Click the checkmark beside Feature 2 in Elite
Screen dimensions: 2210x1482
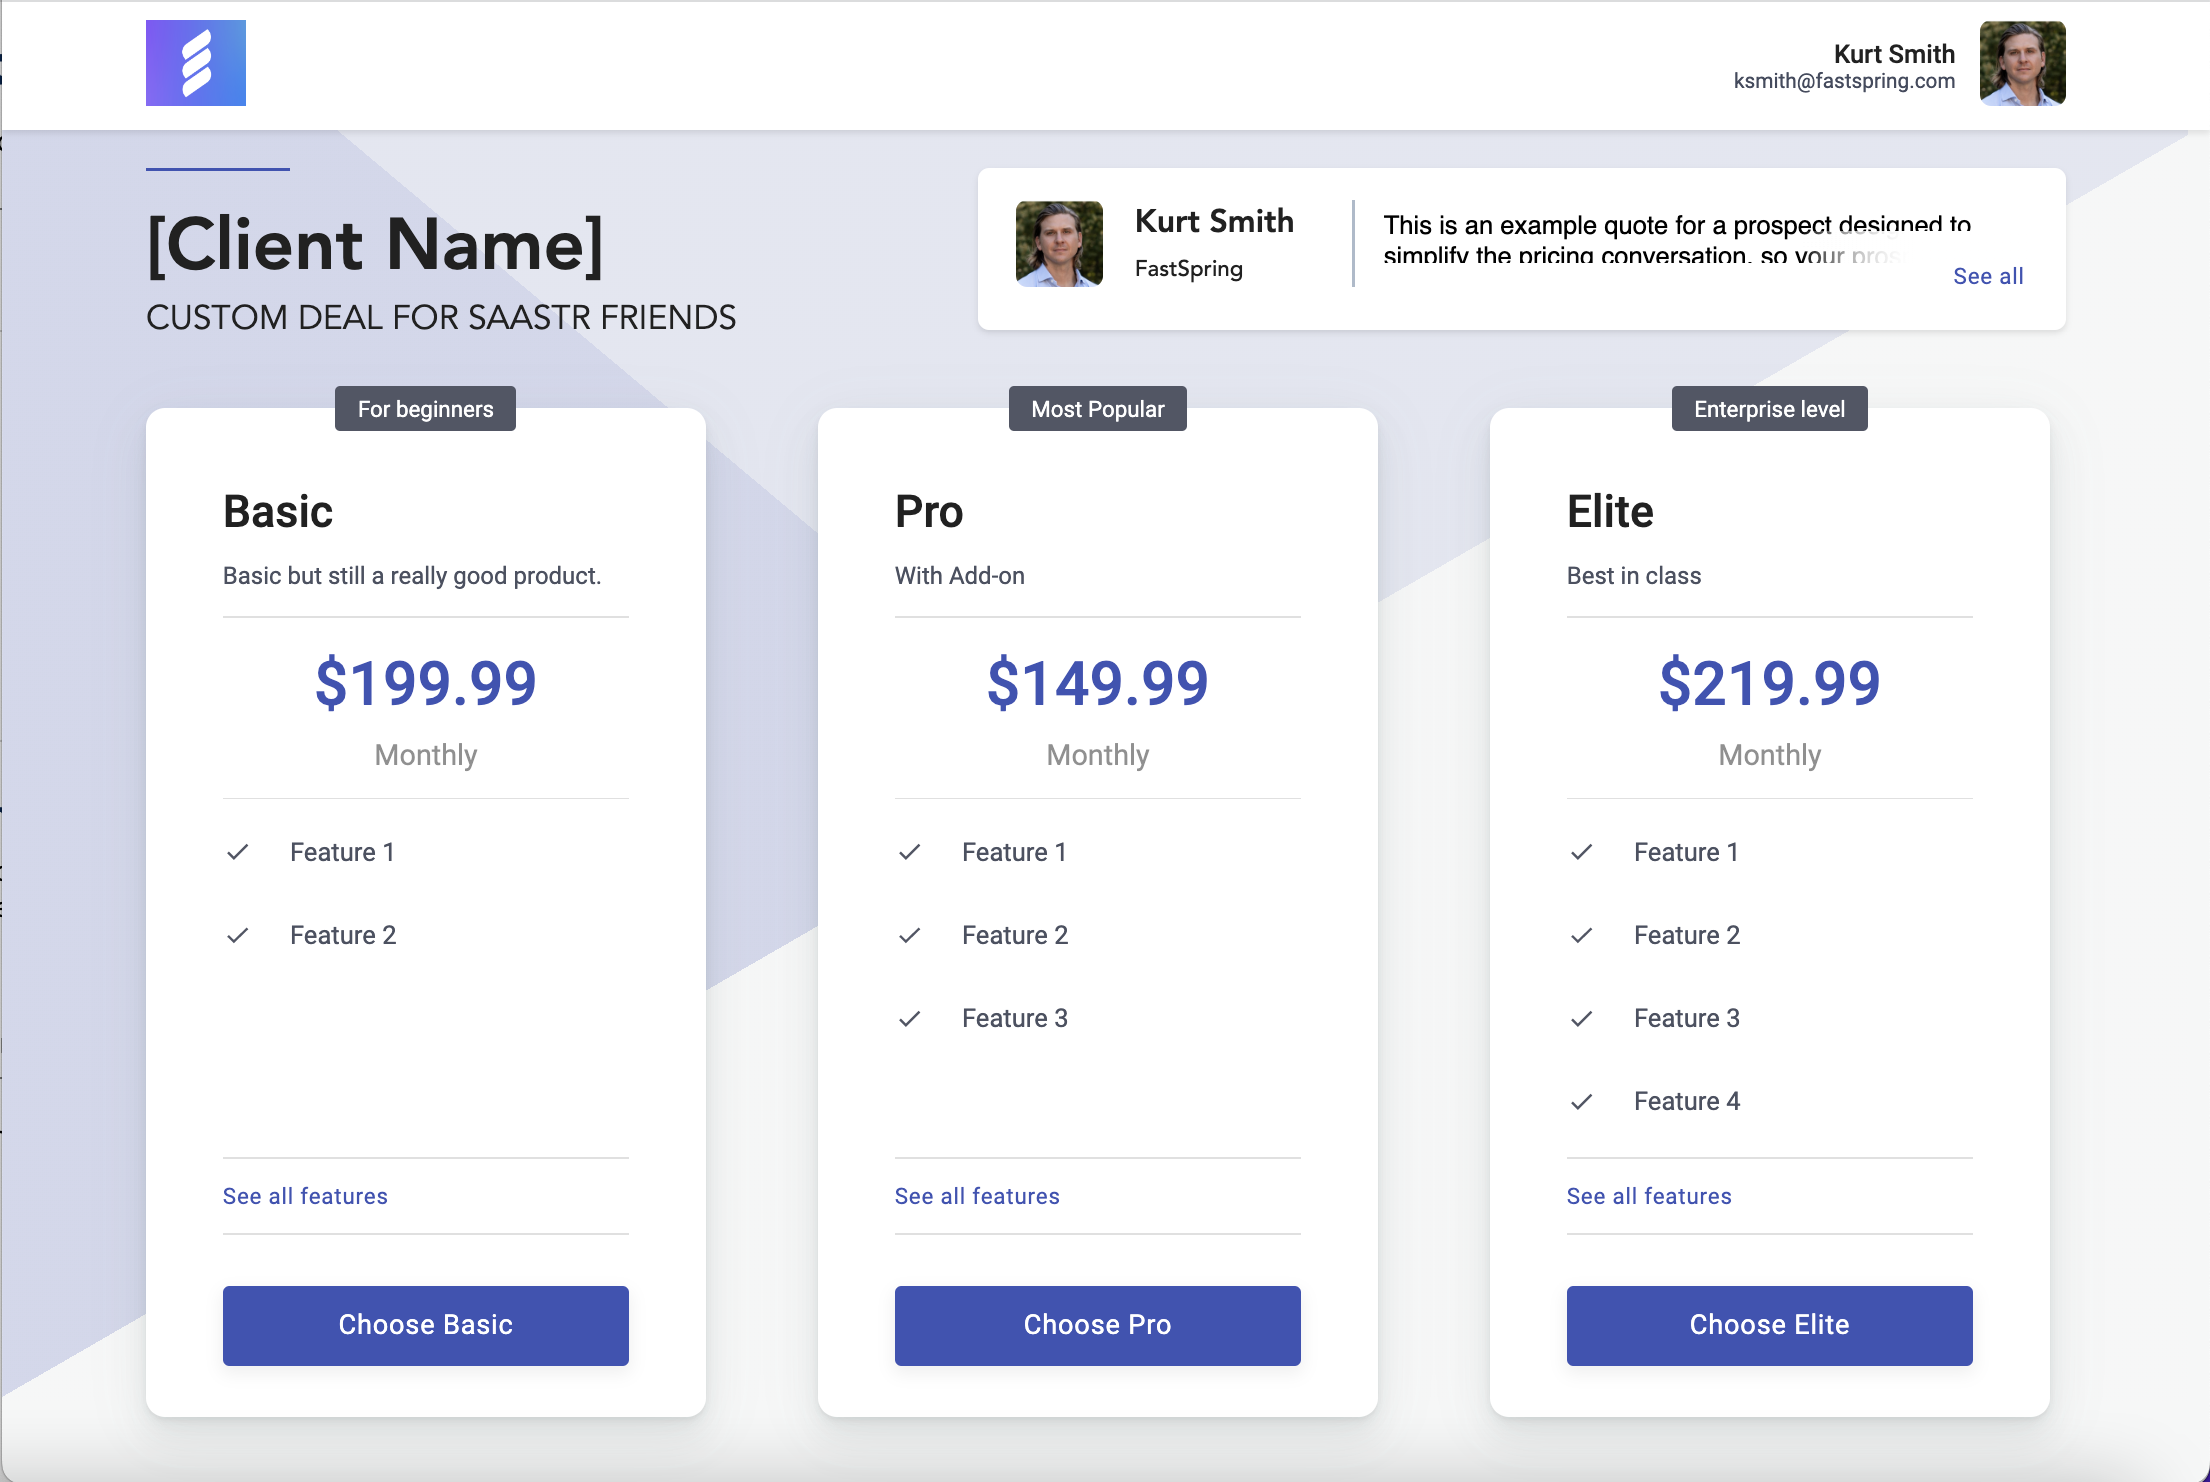[1581, 936]
